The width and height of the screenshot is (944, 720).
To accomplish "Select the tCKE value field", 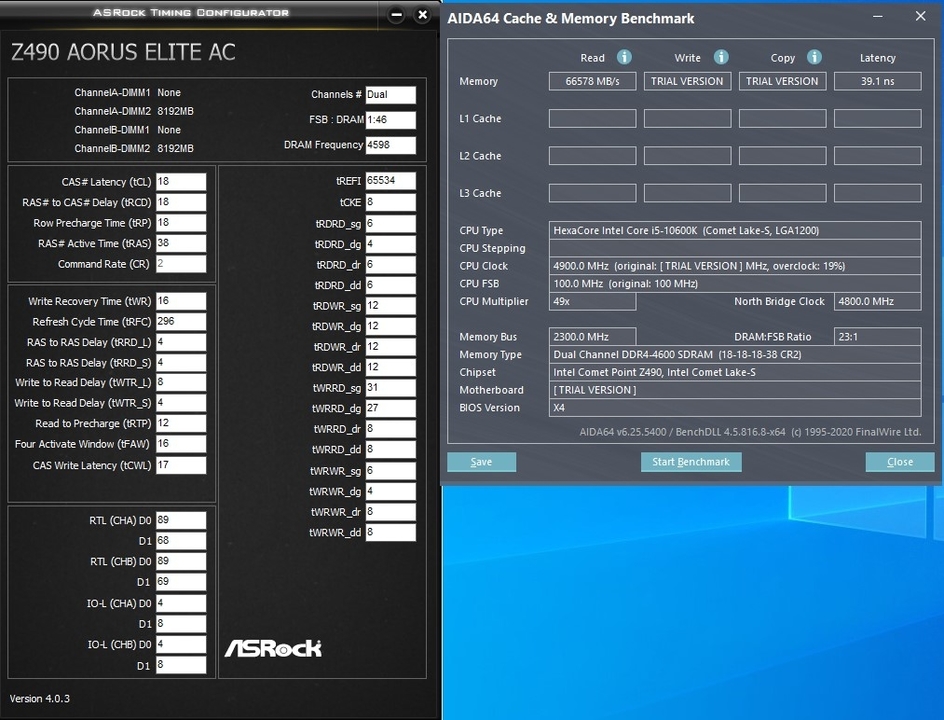I will point(390,202).
